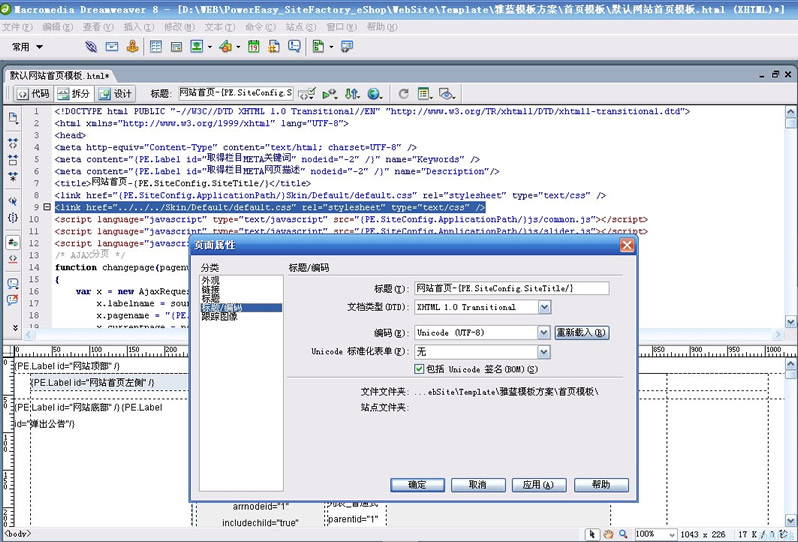Switch to 拆分 (Split) view
Image resolution: width=798 pixels, height=542 pixels.
pyautogui.click(x=74, y=94)
